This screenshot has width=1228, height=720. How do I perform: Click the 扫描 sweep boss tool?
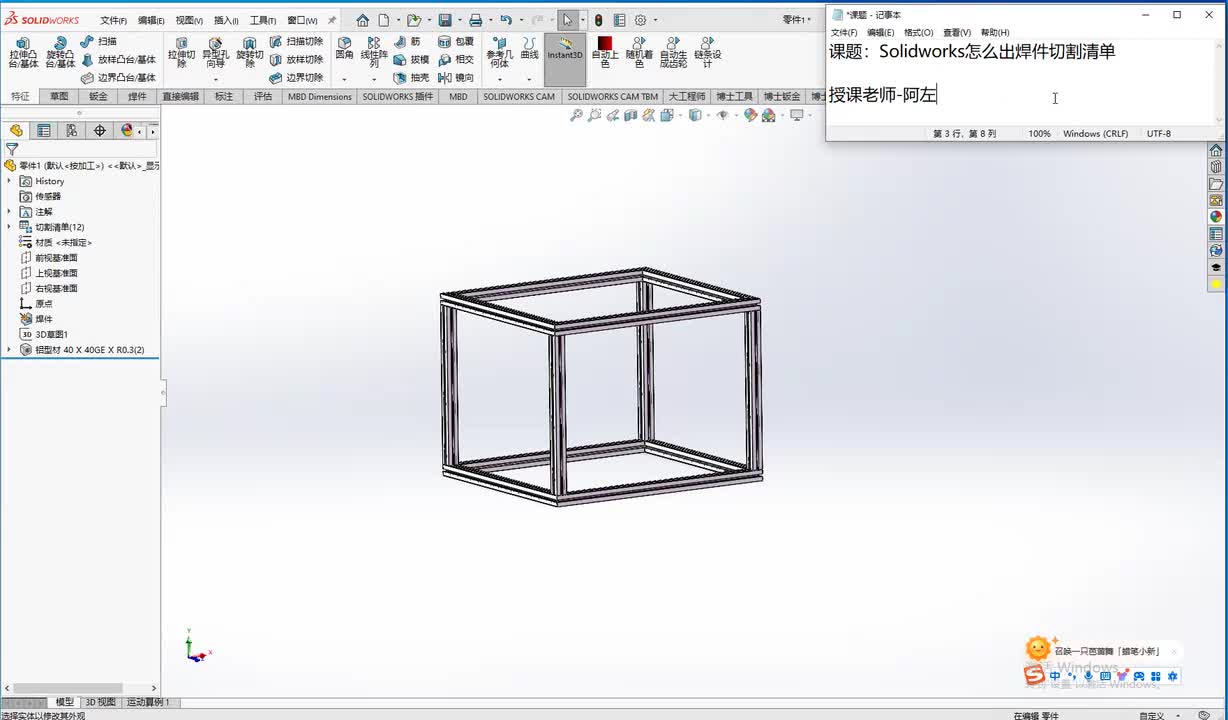(99, 42)
